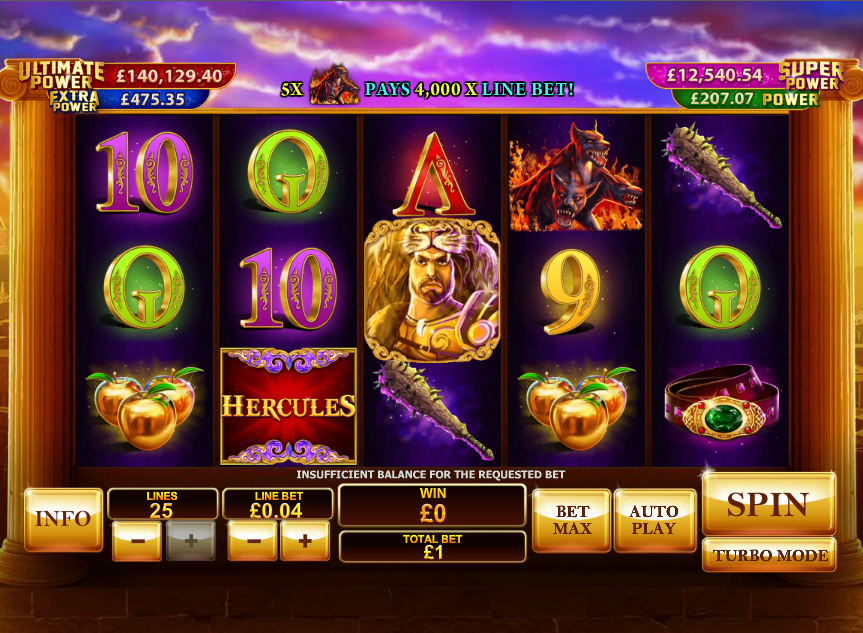Click the Hercules portrait wild symbol

coord(432,290)
